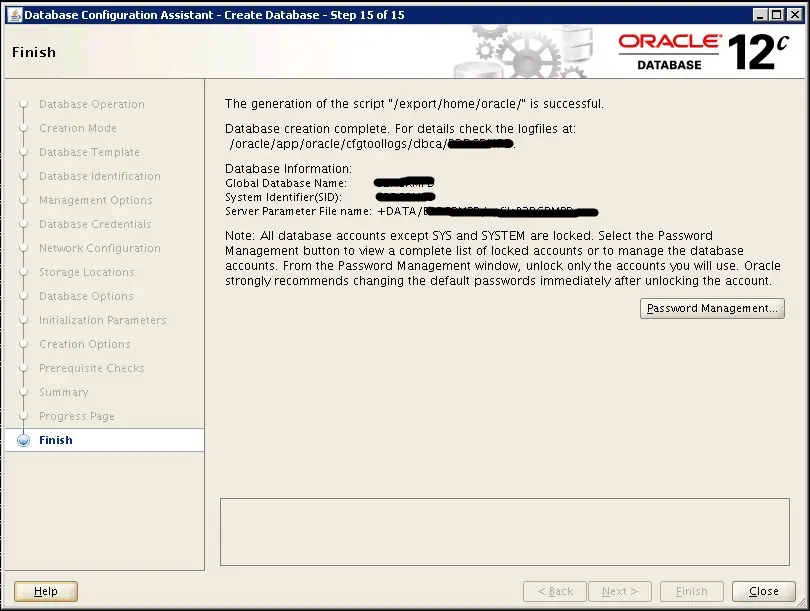Click 'Server Parameter File name:' label
This screenshot has height=611, width=810.
point(298,211)
